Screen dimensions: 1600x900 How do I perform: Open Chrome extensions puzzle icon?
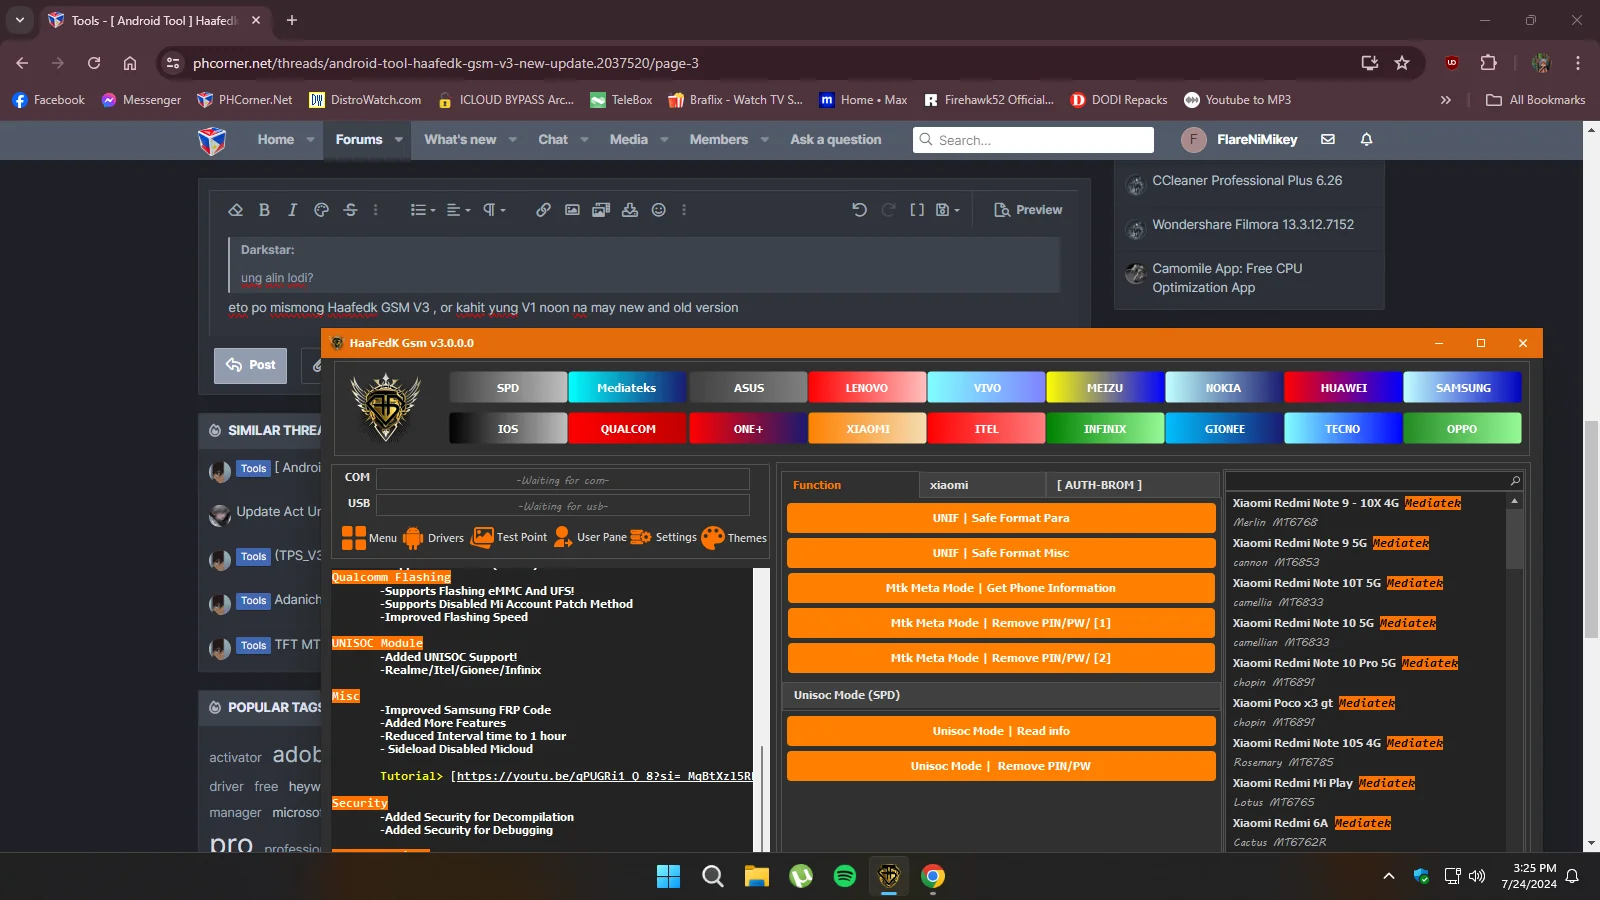point(1488,63)
